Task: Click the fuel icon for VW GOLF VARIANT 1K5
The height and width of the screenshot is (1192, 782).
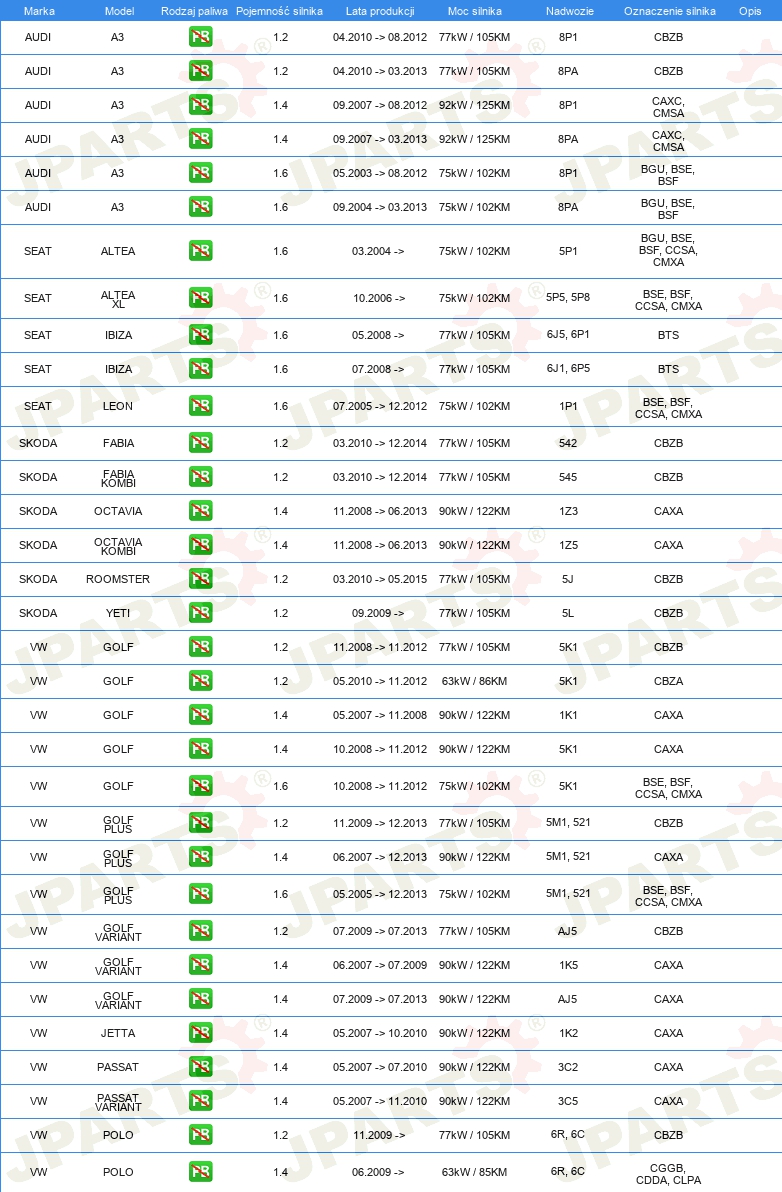Action: (201, 965)
